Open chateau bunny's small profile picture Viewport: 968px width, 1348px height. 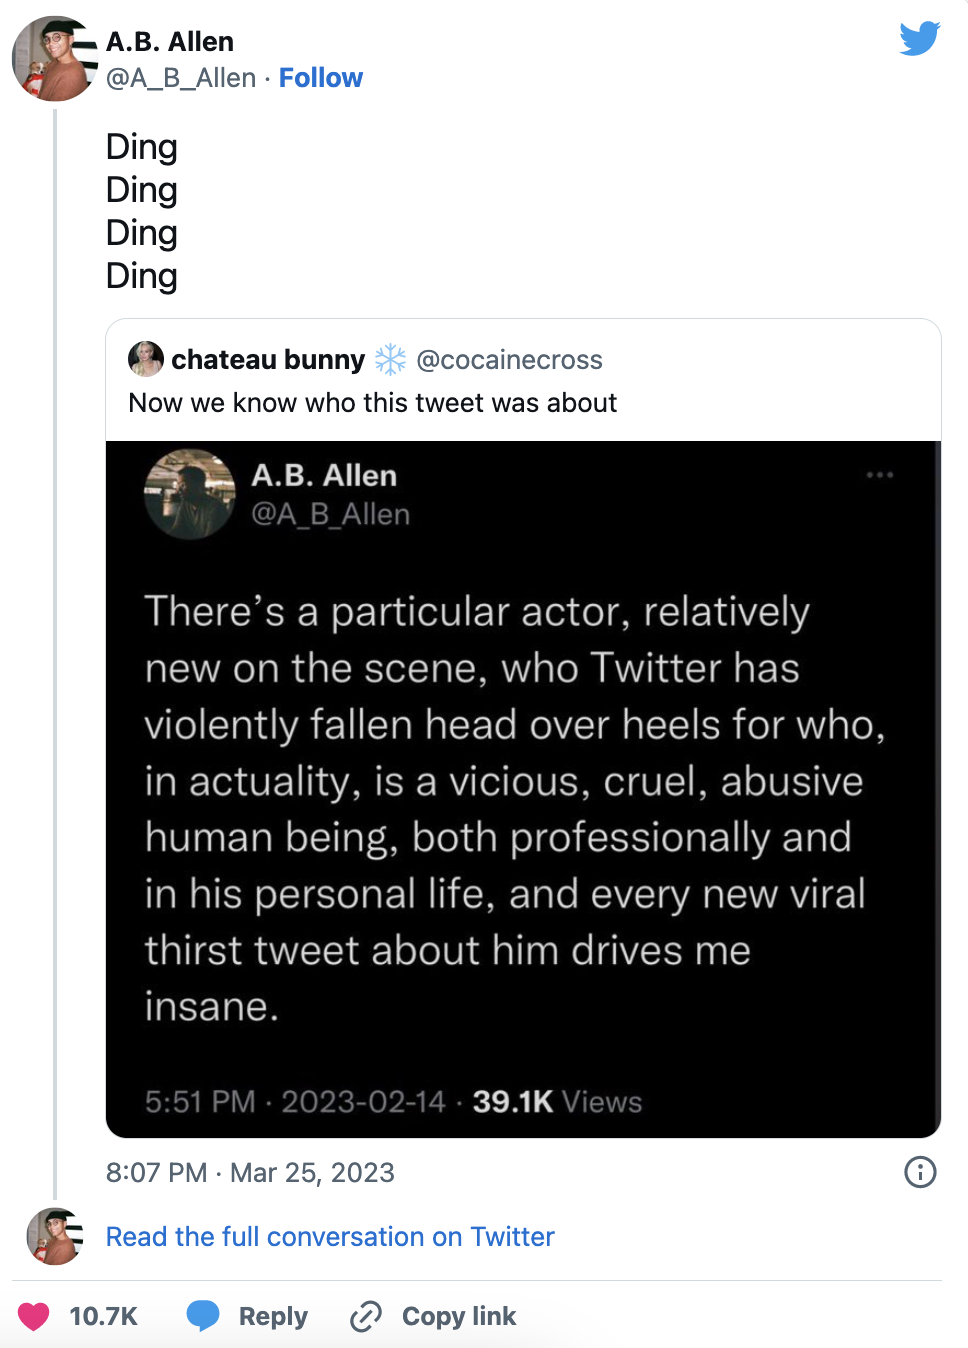[x=146, y=359]
